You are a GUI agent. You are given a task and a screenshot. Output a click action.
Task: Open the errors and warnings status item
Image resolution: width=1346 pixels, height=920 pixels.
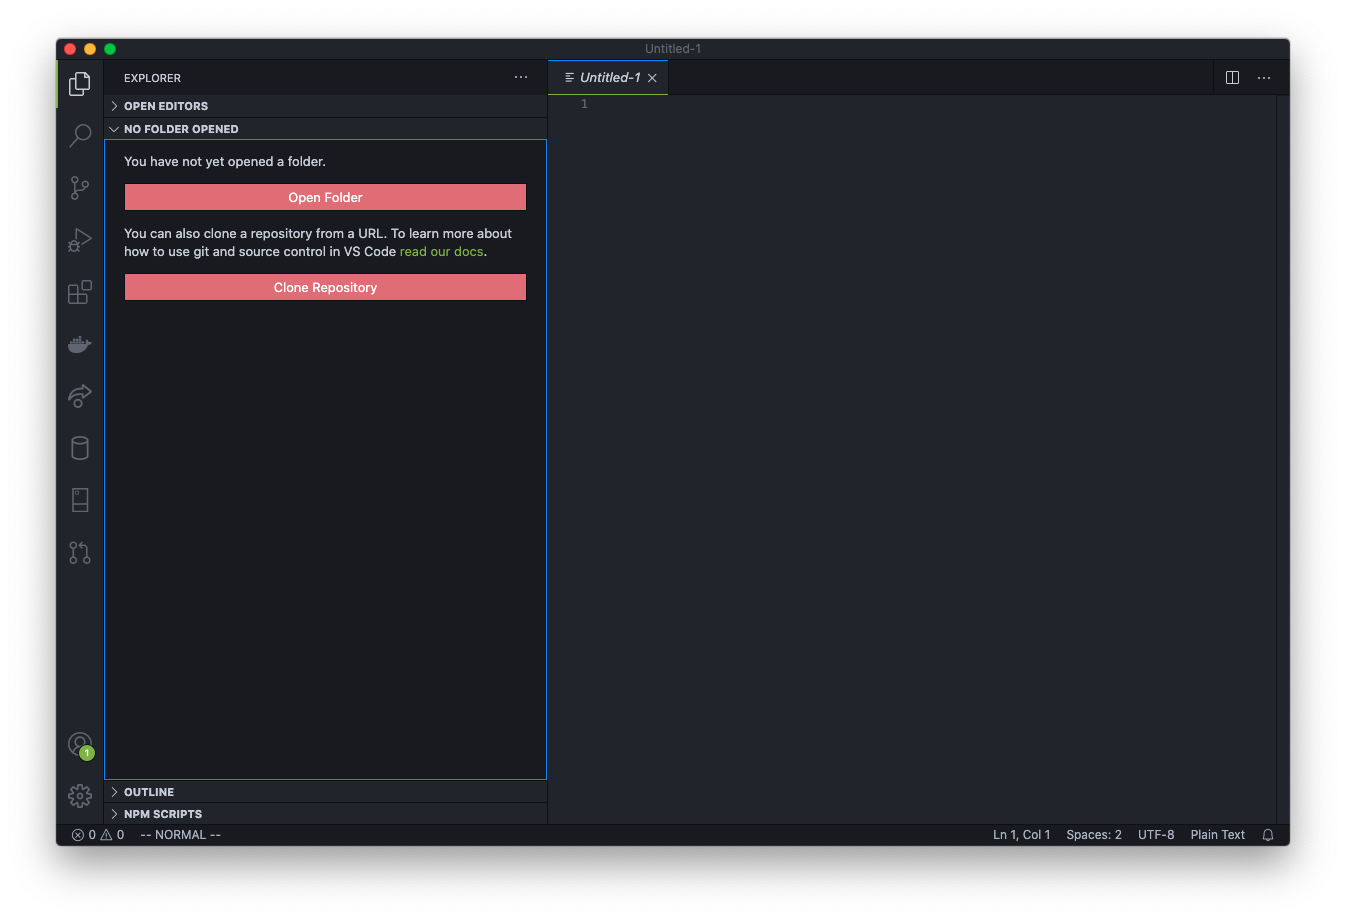tap(98, 835)
